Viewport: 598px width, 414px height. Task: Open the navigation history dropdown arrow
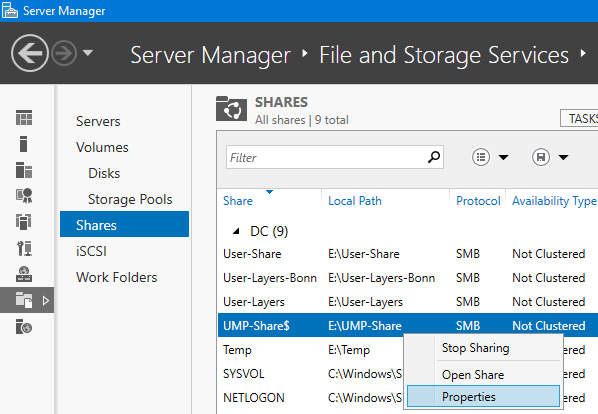pyautogui.click(x=88, y=53)
